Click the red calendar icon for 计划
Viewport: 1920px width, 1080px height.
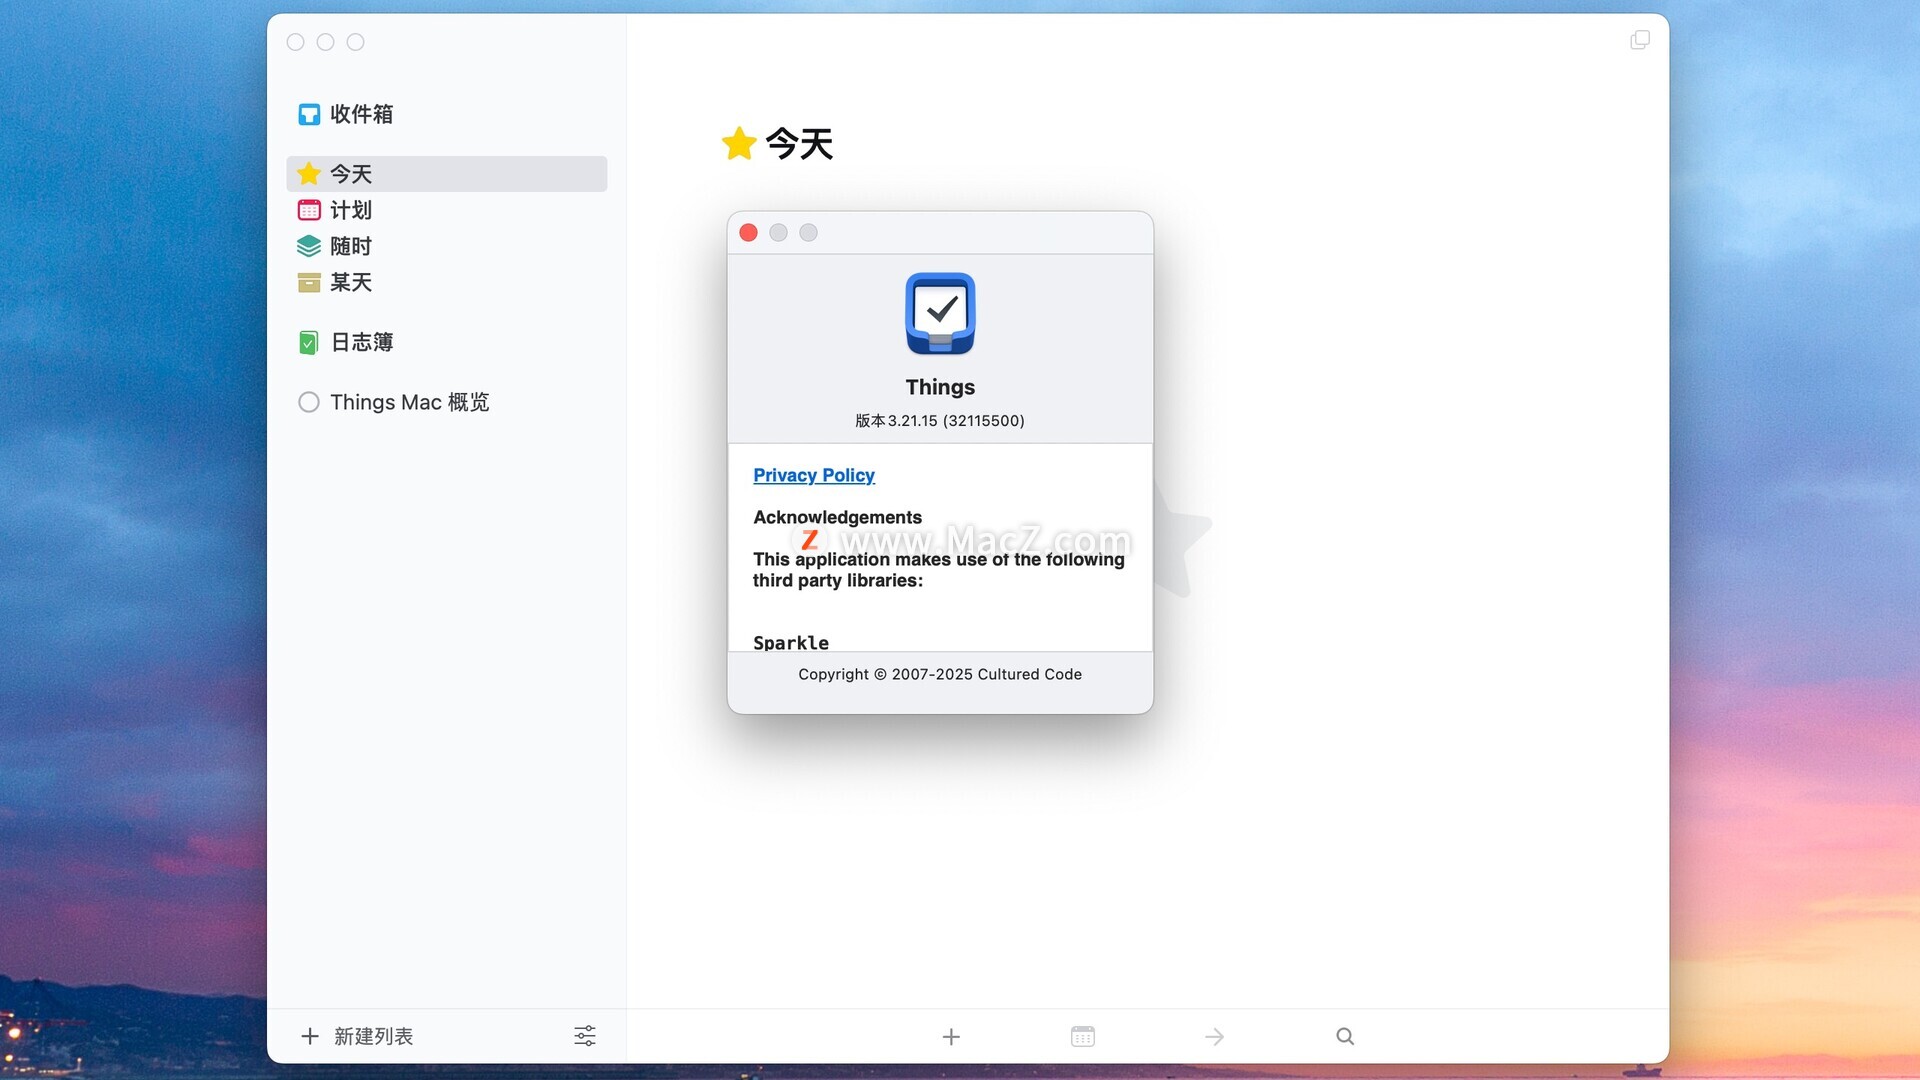[309, 210]
